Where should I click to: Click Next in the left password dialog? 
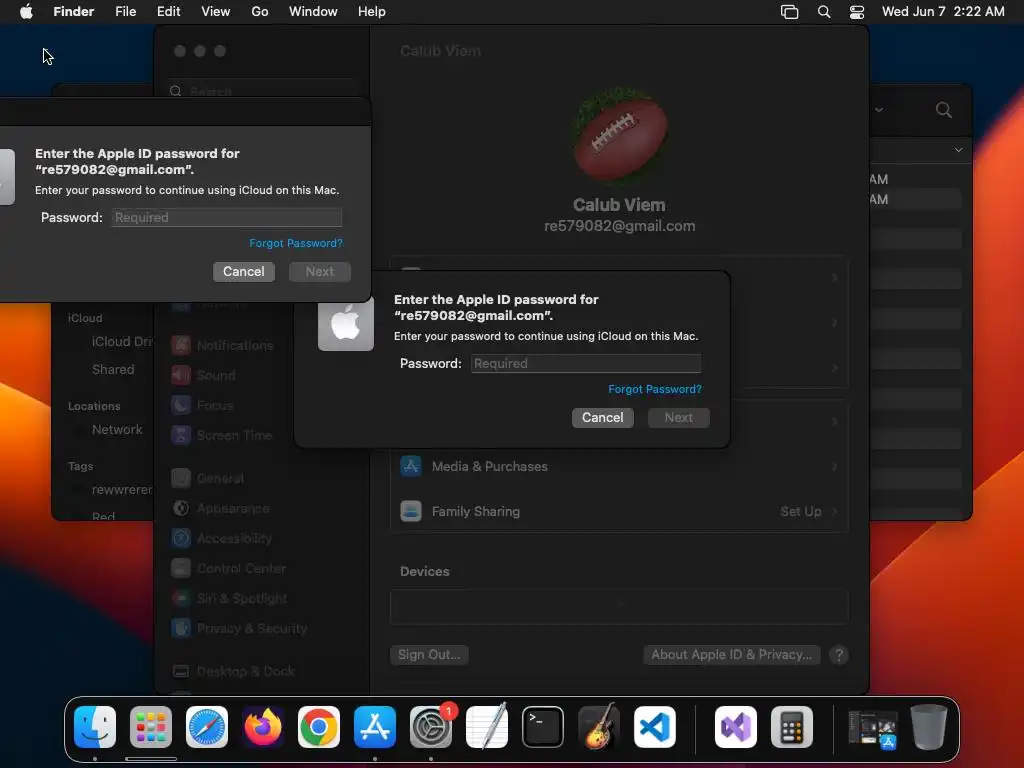[319, 272]
